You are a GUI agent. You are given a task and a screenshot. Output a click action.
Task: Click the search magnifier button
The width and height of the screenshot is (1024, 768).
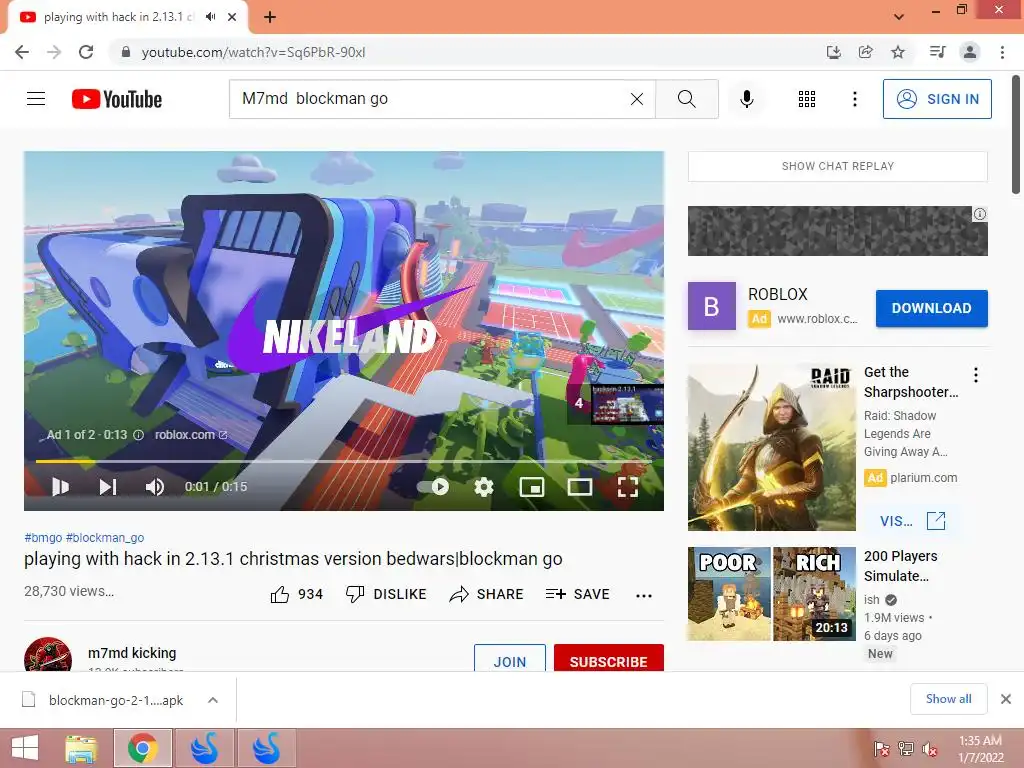pos(686,99)
